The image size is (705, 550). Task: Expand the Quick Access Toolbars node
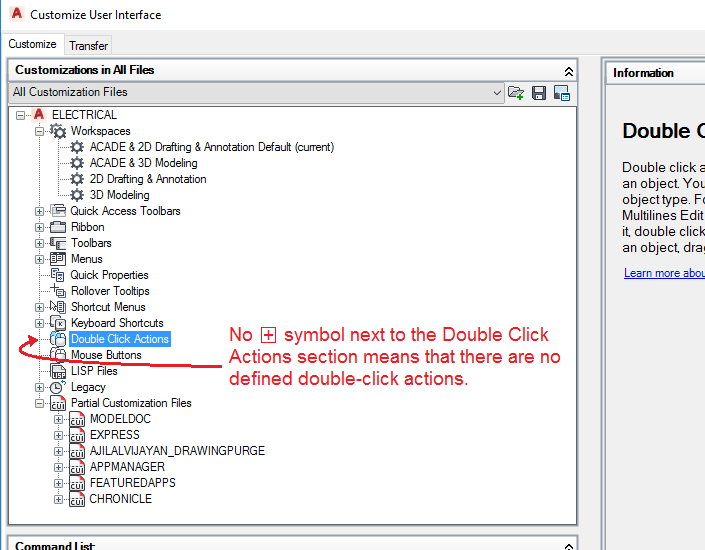[40, 211]
